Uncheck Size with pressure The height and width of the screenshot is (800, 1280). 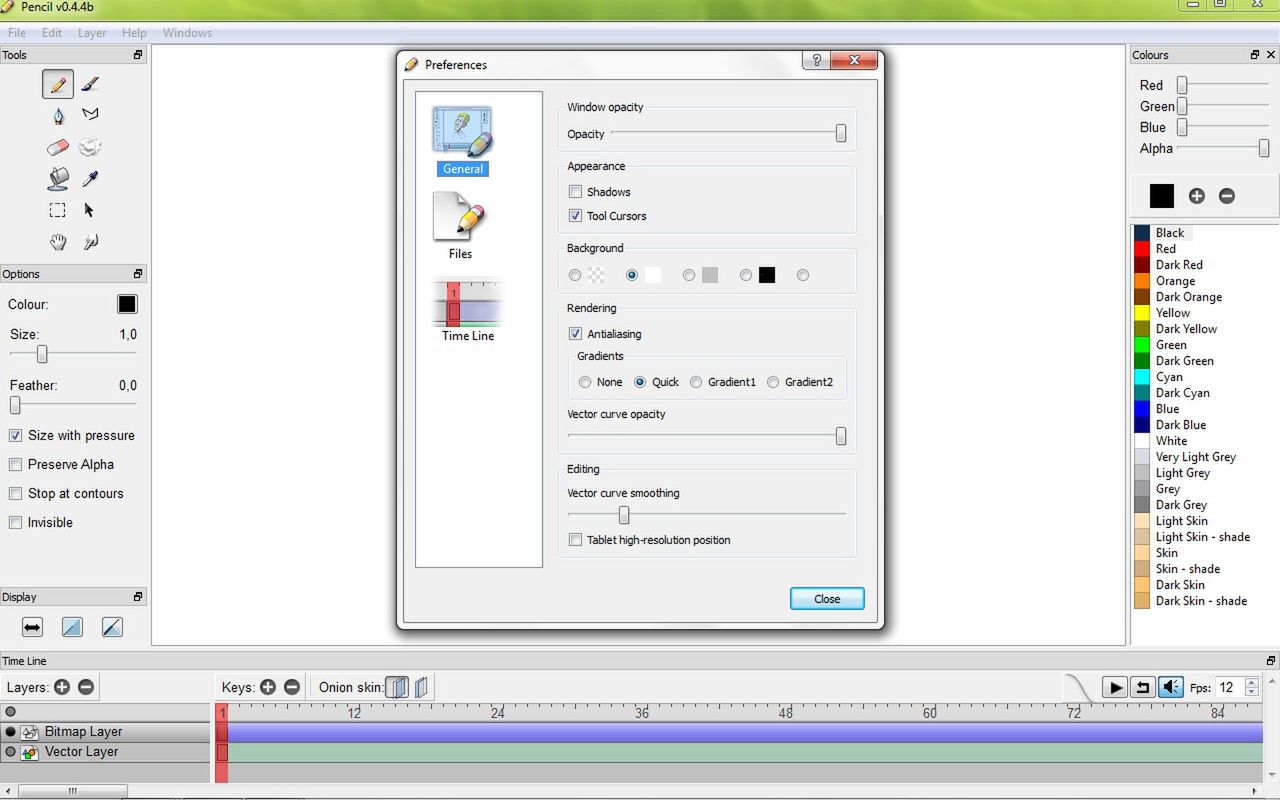point(15,436)
